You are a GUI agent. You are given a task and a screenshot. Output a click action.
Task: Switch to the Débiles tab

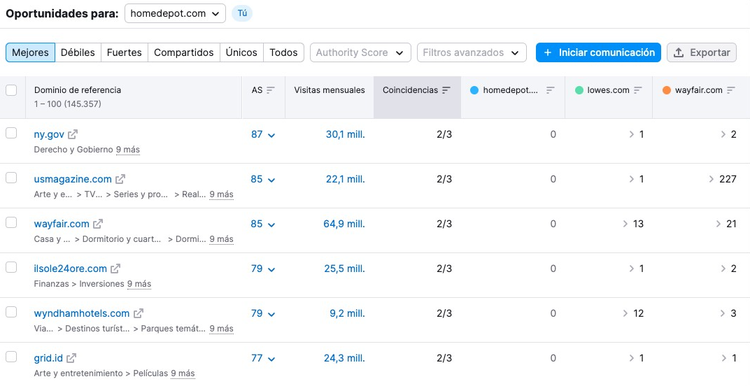[x=78, y=53]
